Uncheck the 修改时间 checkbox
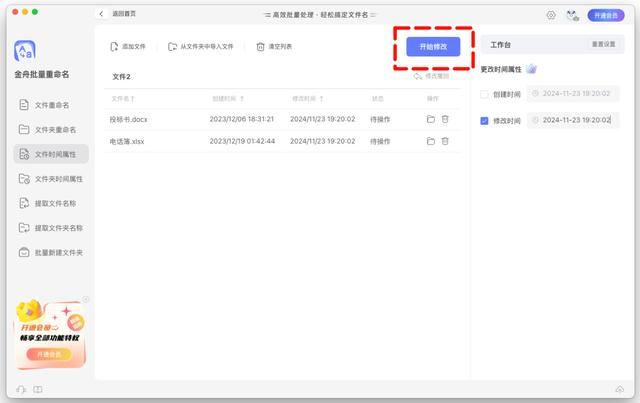640x403 pixels. tap(485, 120)
